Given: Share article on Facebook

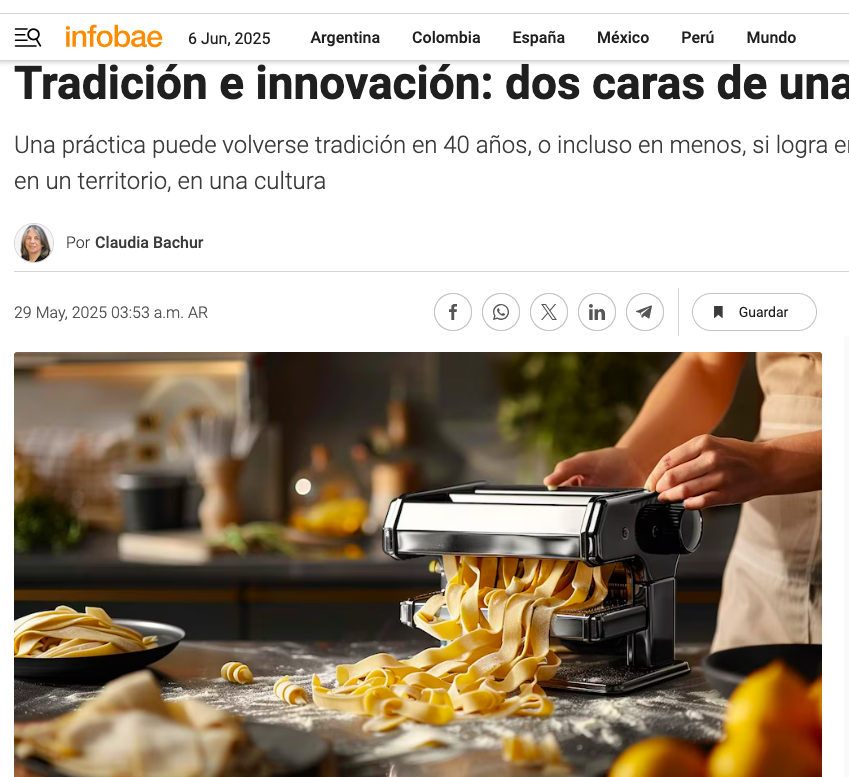Looking at the screenshot, I should point(453,312).
